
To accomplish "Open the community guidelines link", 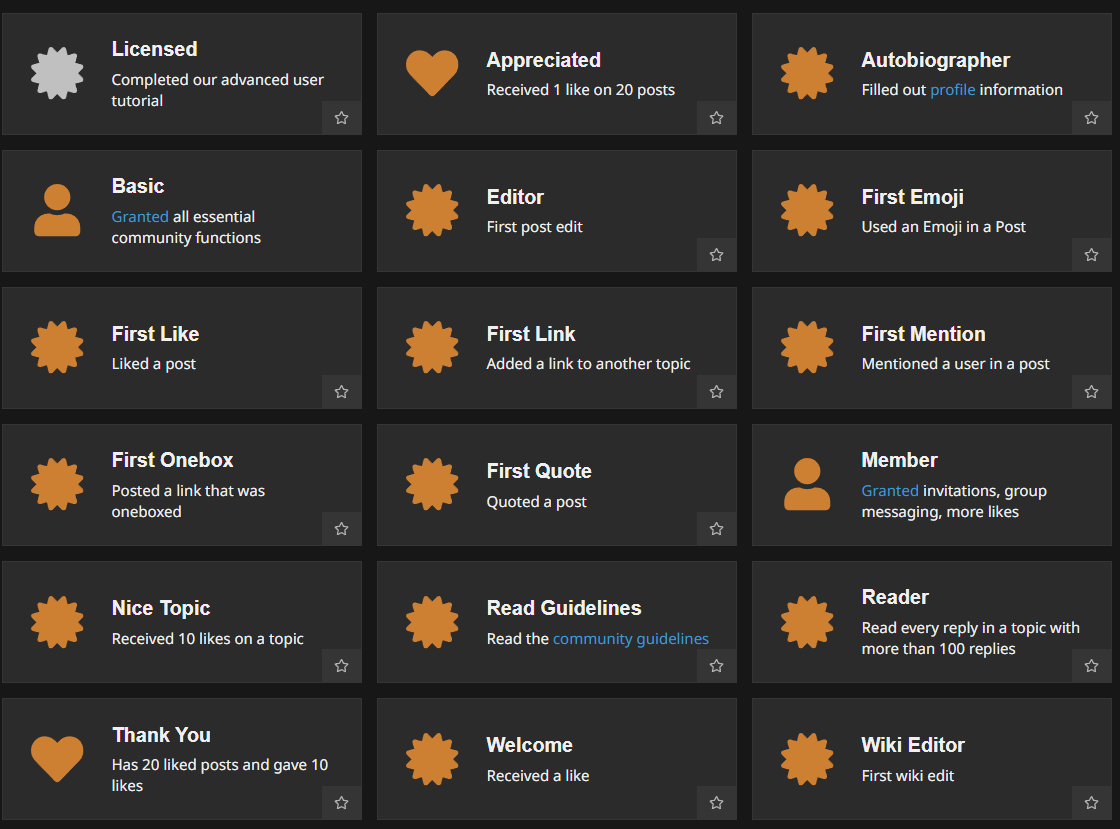I will click(x=631, y=638).
